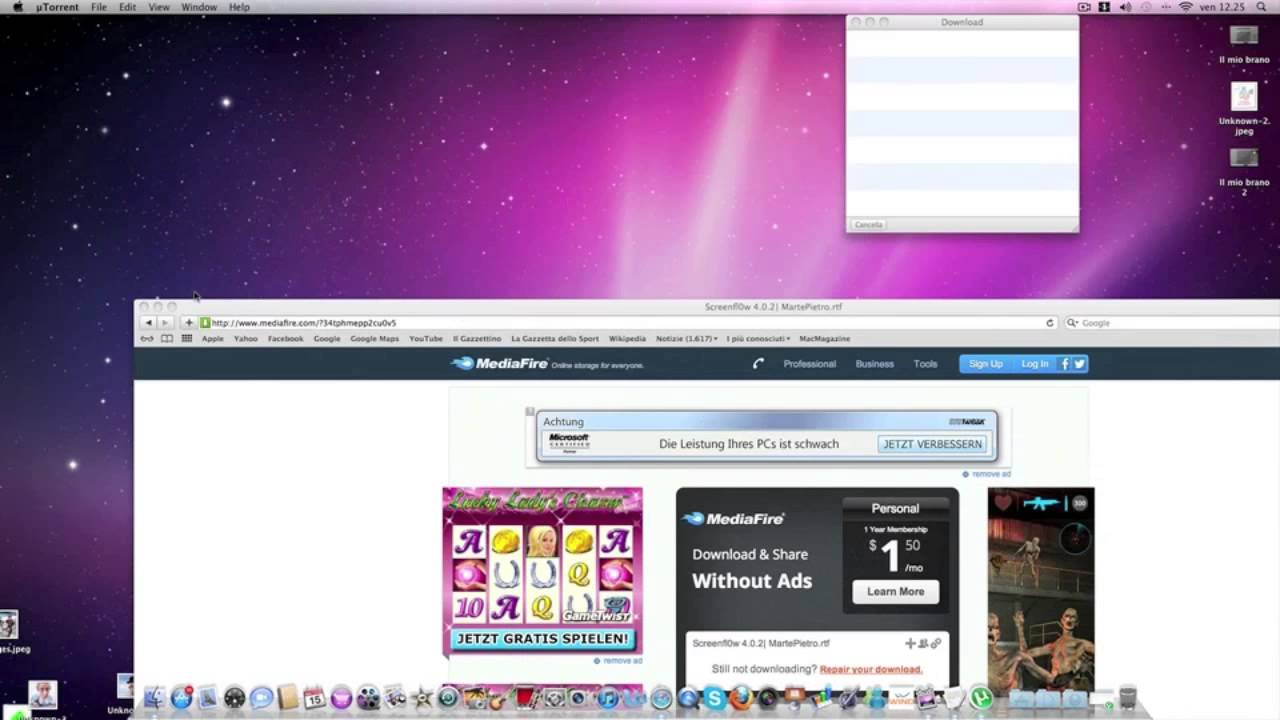Image resolution: width=1280 pixels, height=720 pixels.
Task: Click the Sign Up button
Action: (x=985, y=364)
